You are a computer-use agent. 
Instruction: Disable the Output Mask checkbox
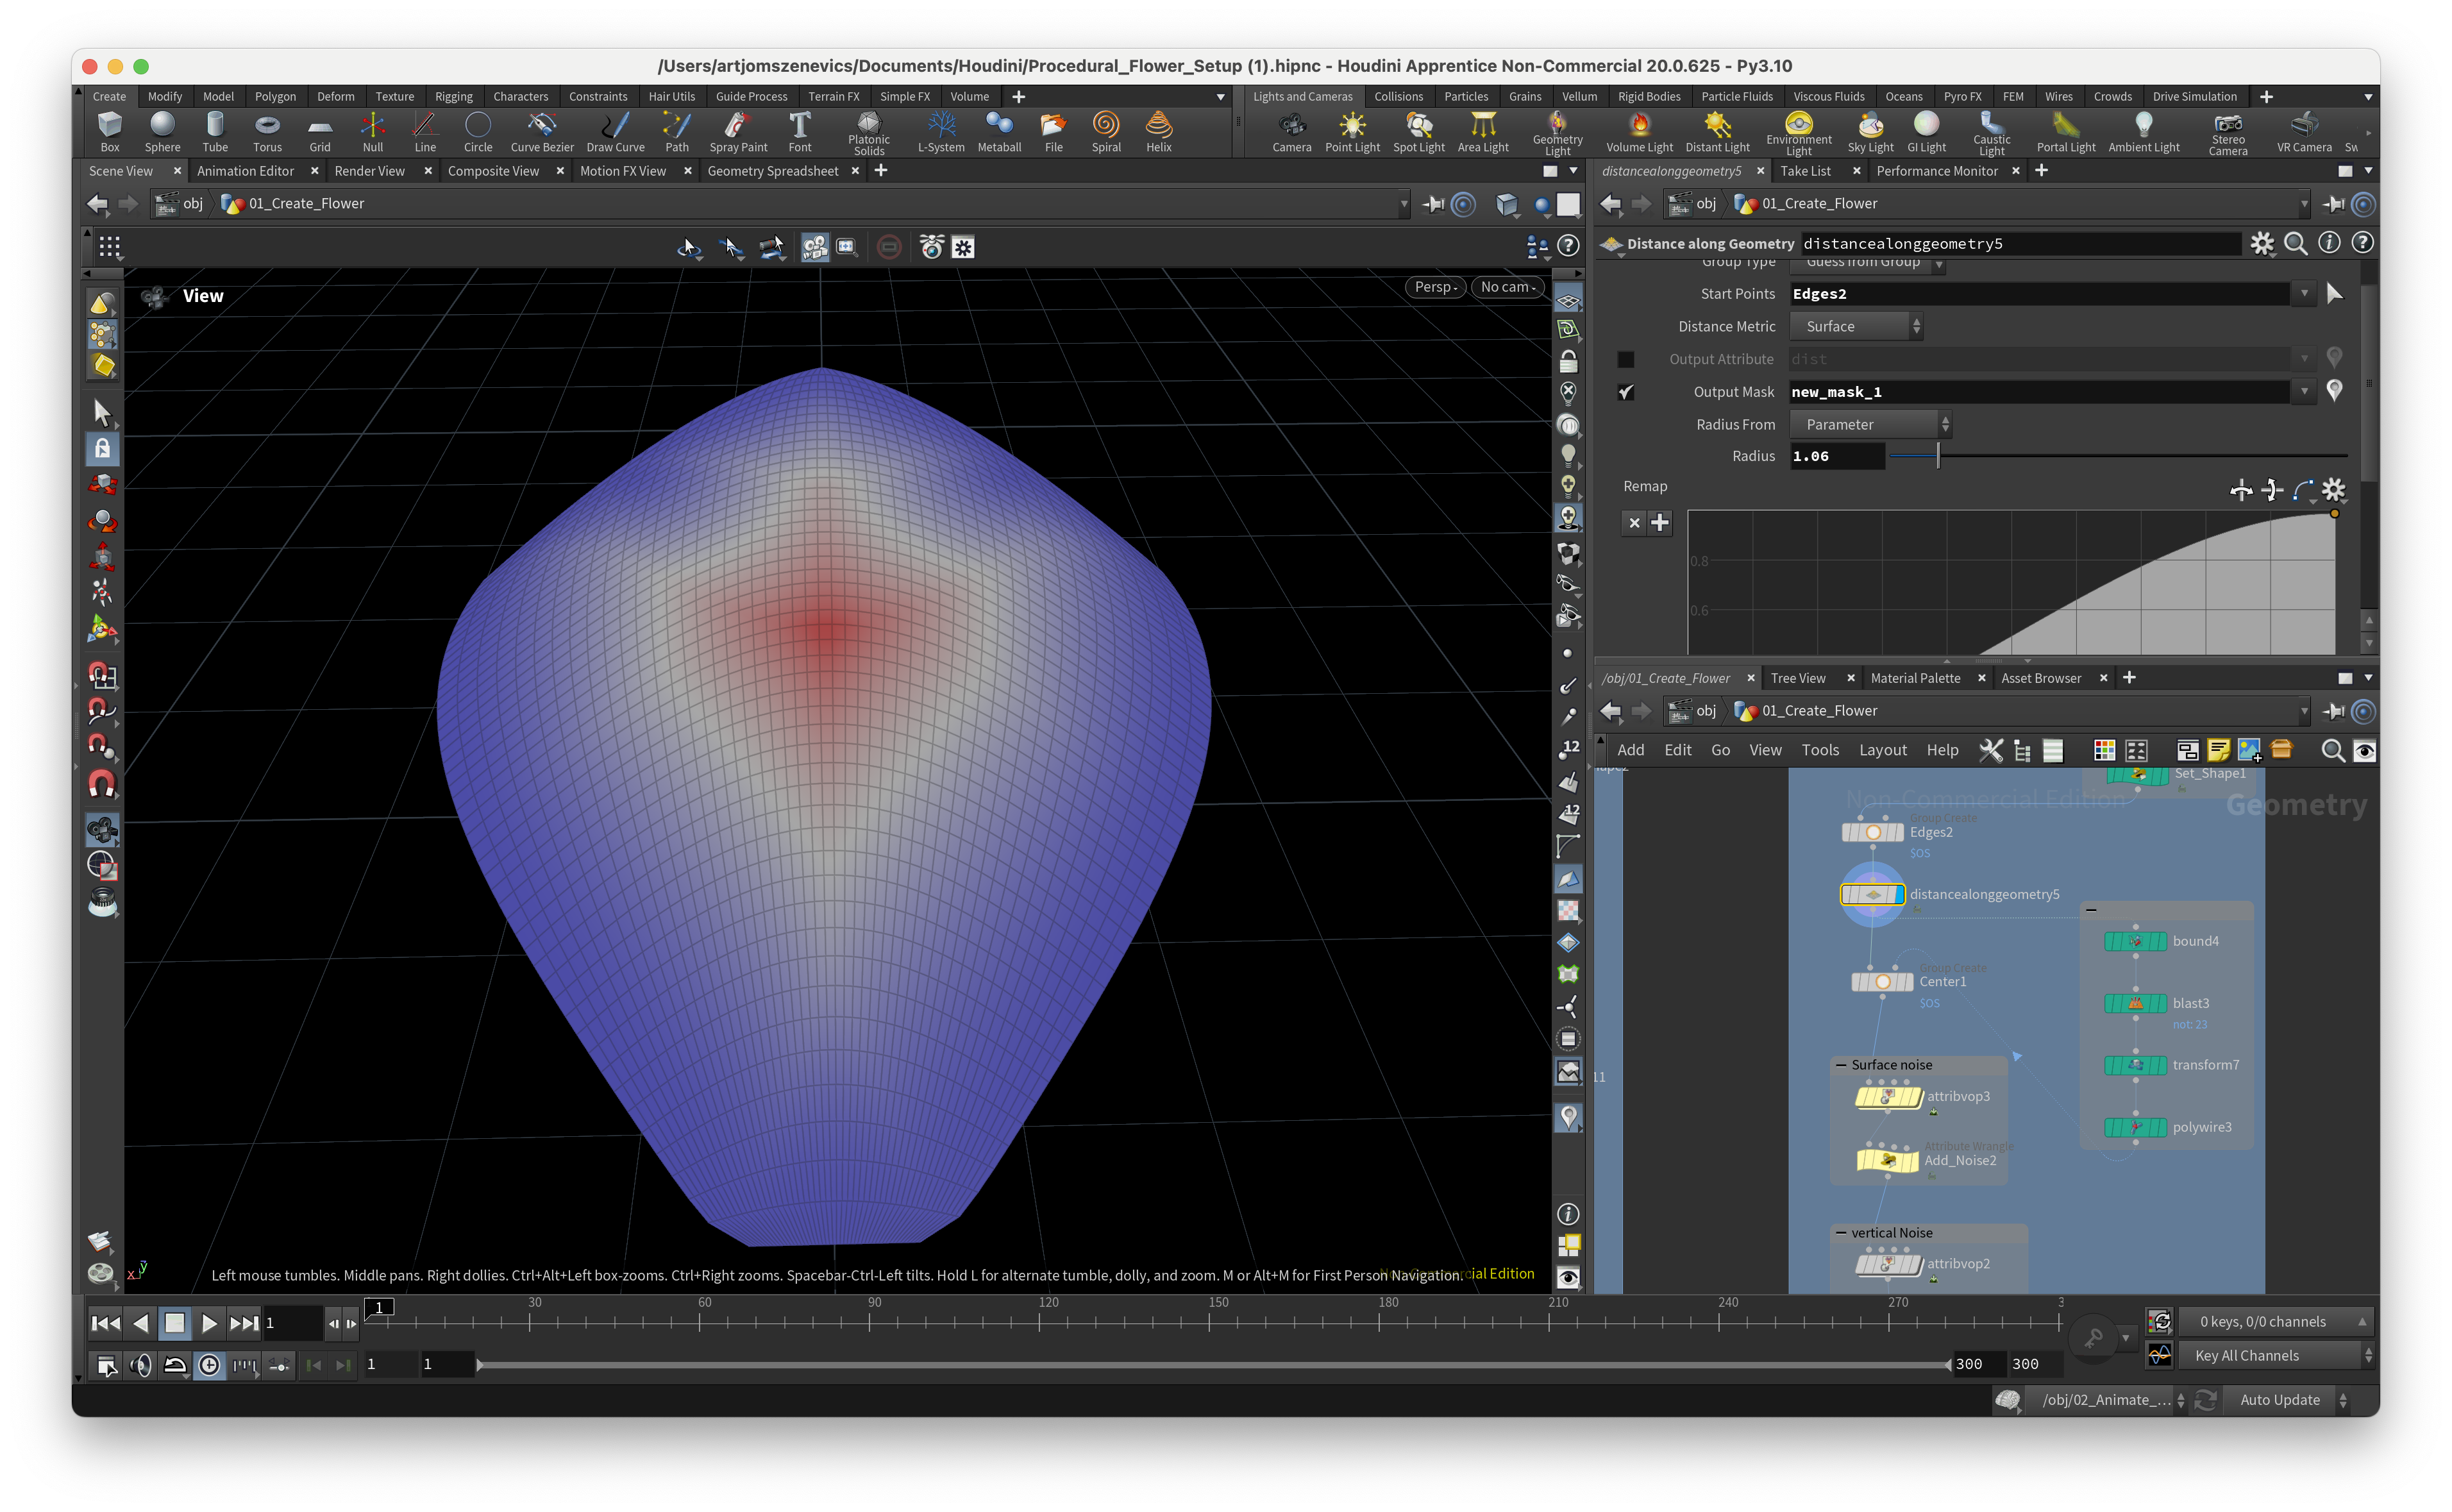1626,392
